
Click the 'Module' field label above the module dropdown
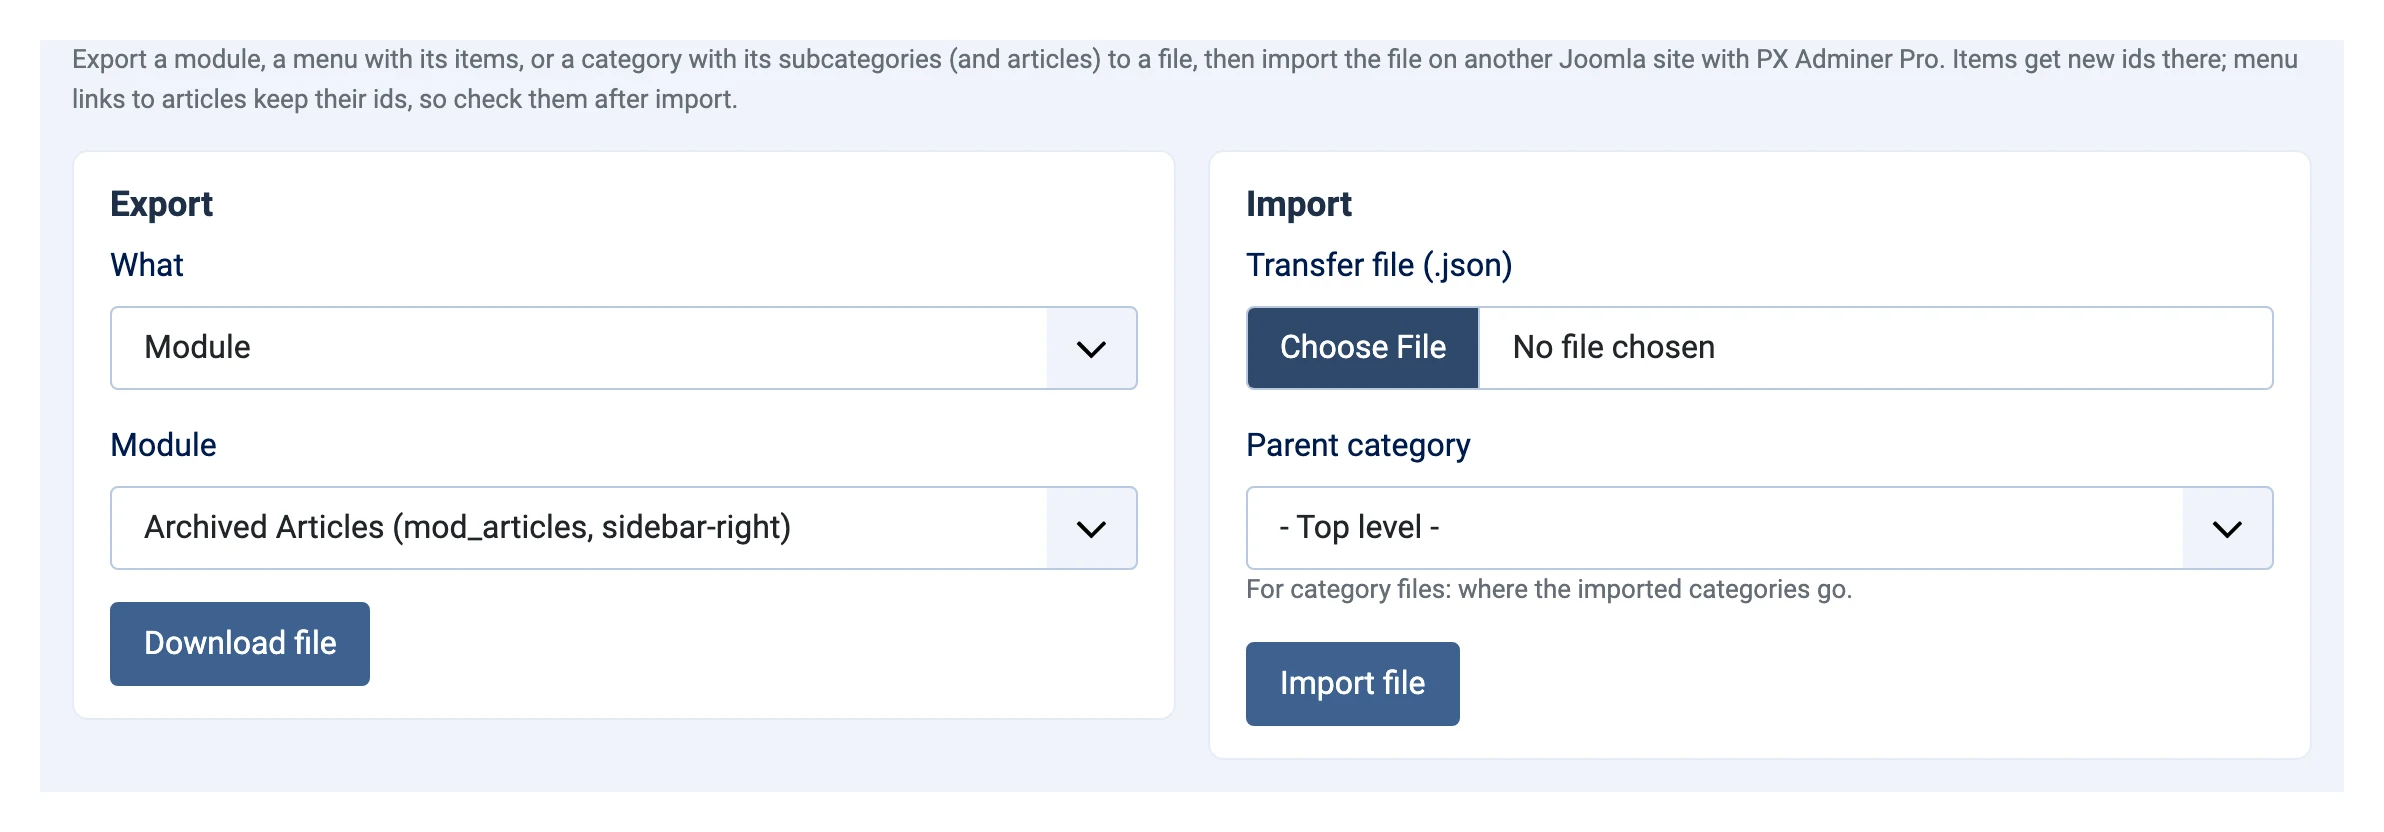coord(163,445)
